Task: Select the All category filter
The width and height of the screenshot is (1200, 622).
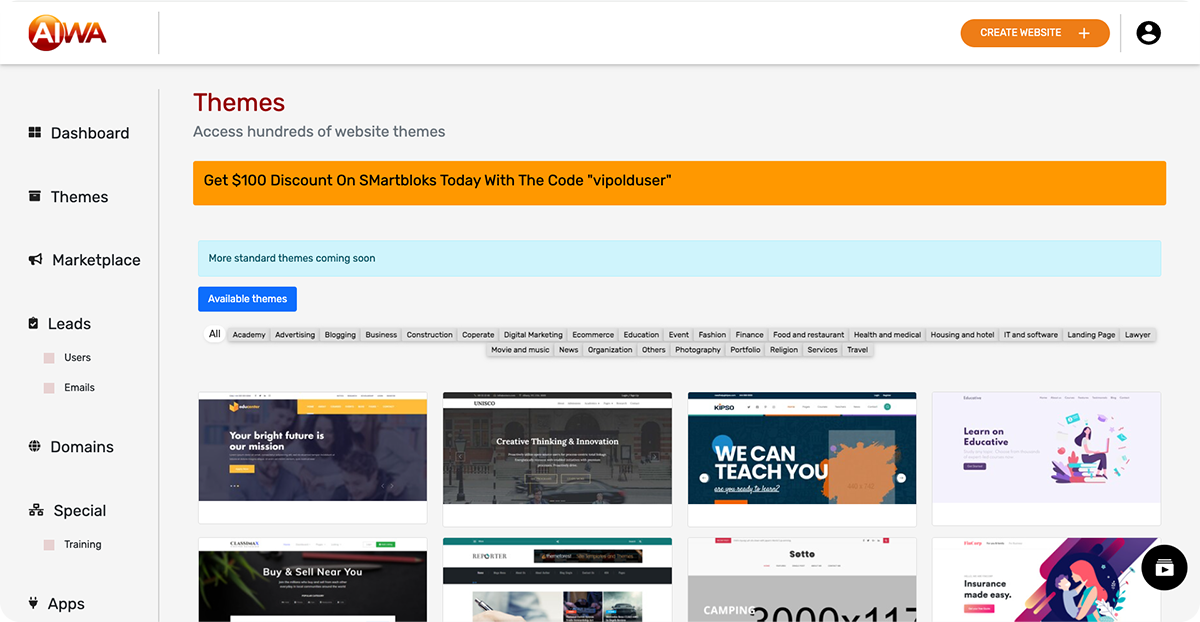Action: point(214,334)
